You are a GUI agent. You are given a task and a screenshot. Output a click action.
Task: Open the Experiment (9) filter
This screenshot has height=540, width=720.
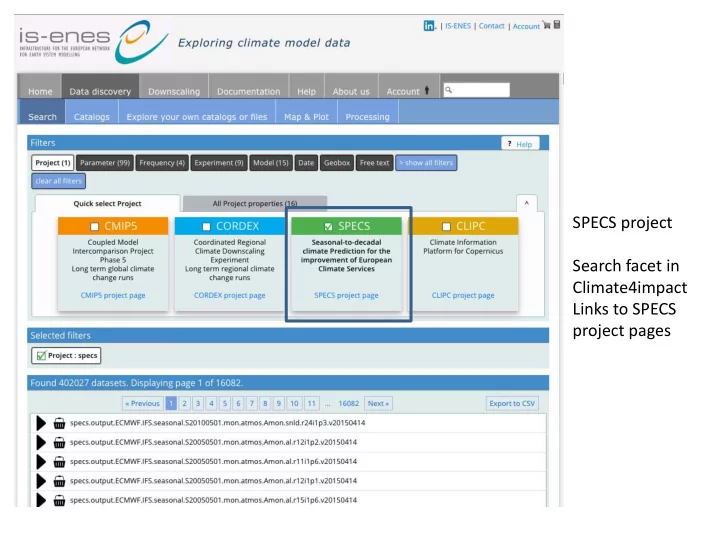click(x=219, y=163)
